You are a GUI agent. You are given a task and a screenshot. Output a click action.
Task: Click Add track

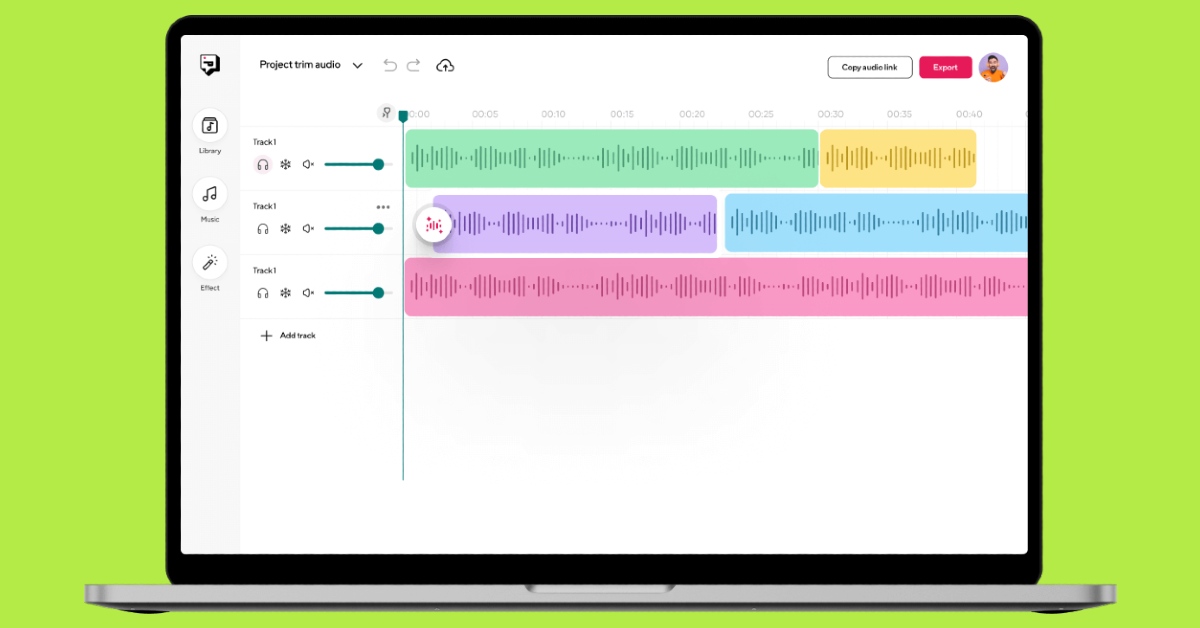click(288, 336)
